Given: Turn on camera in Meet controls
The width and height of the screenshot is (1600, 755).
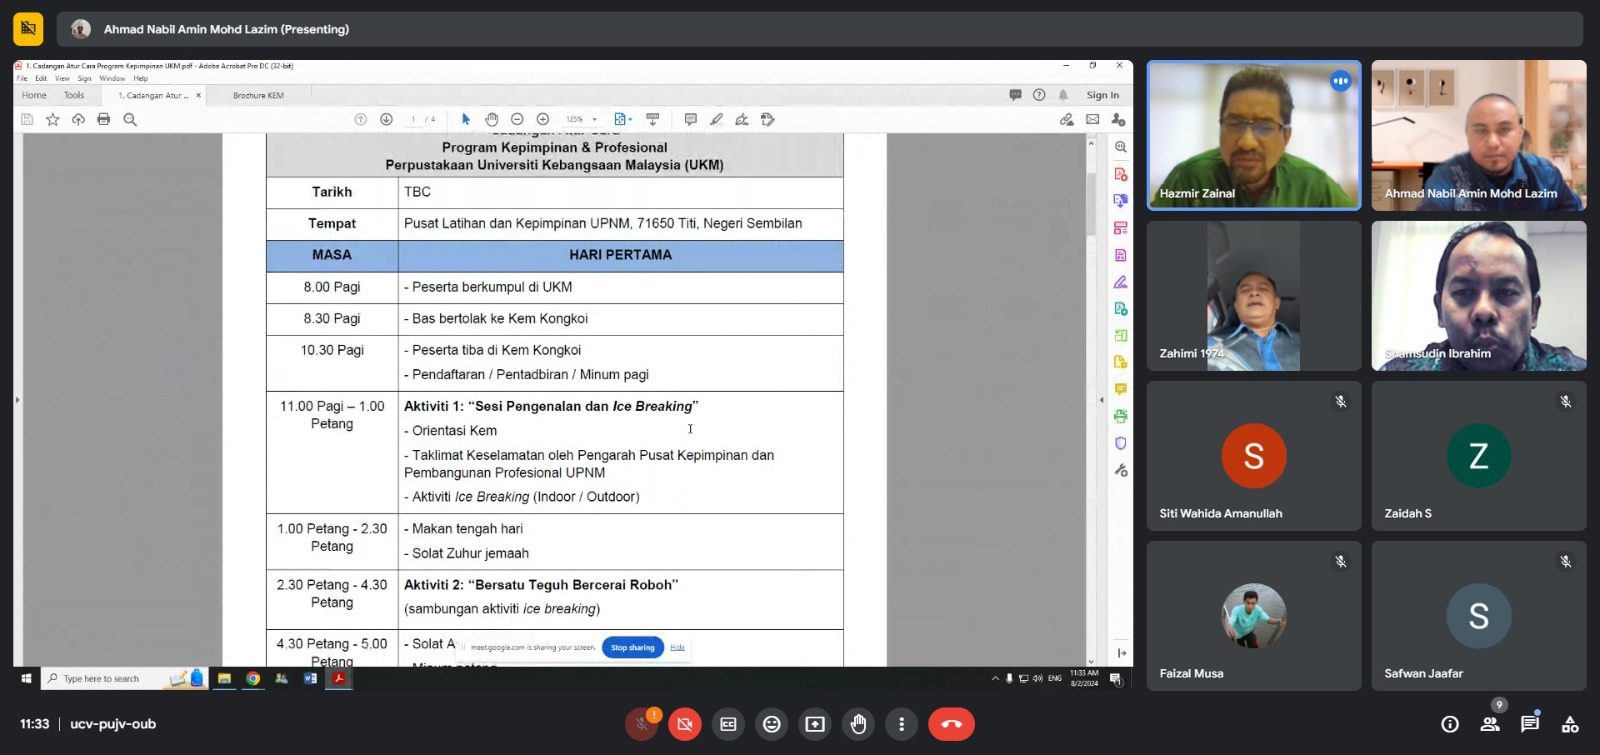Looking at the screenshot, I should pos(685,724).
